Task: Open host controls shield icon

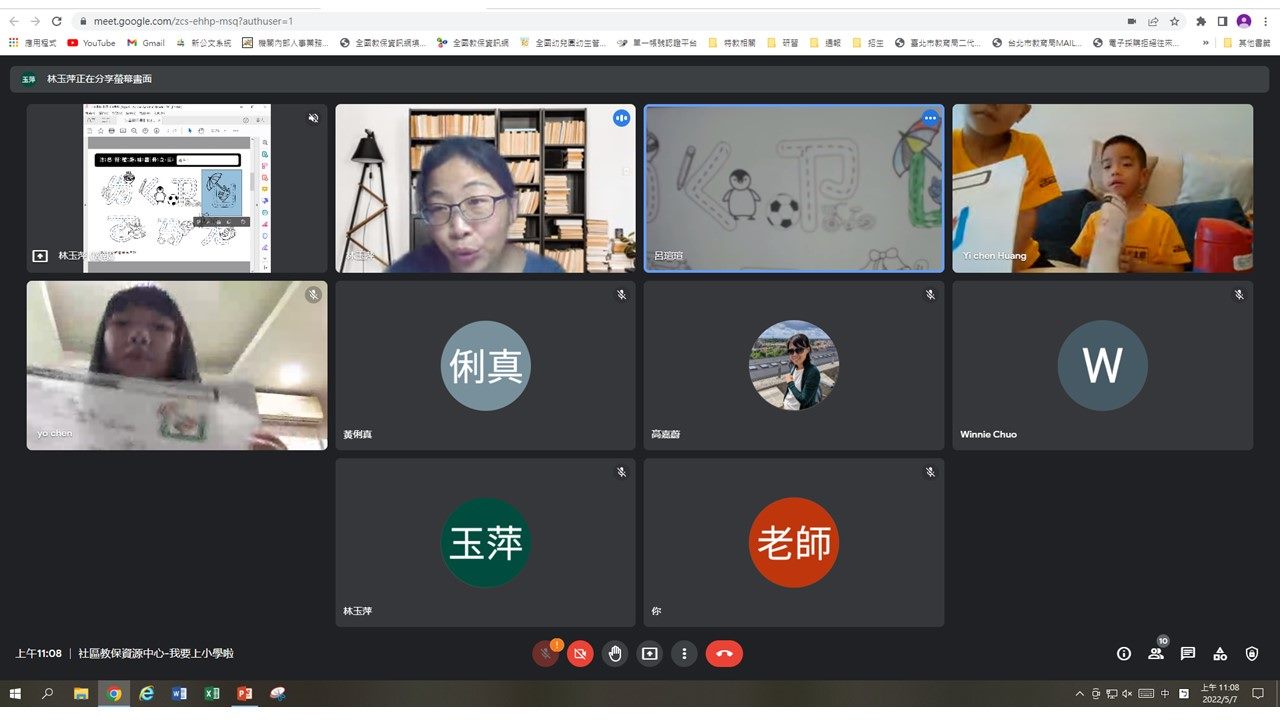Action: (1252, 654)
